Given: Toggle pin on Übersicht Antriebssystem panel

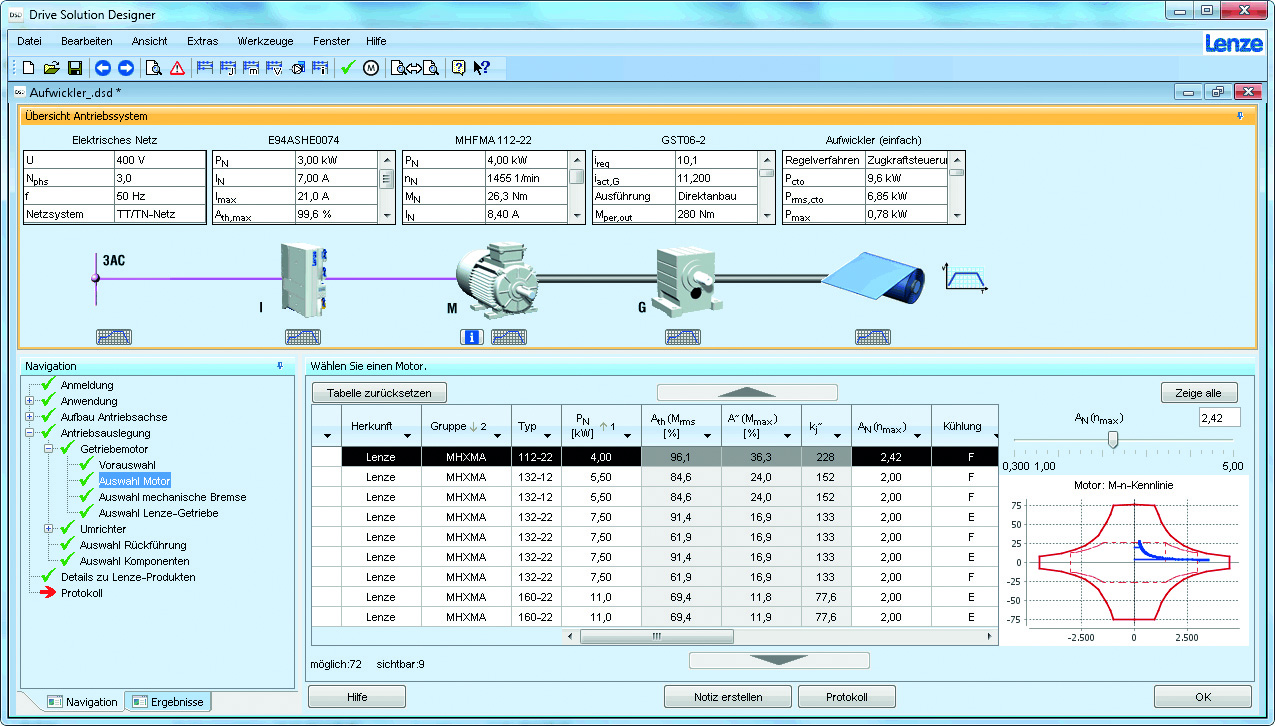Looking at the screenshot, I should pyautogui.click(x=1240, y=116).
